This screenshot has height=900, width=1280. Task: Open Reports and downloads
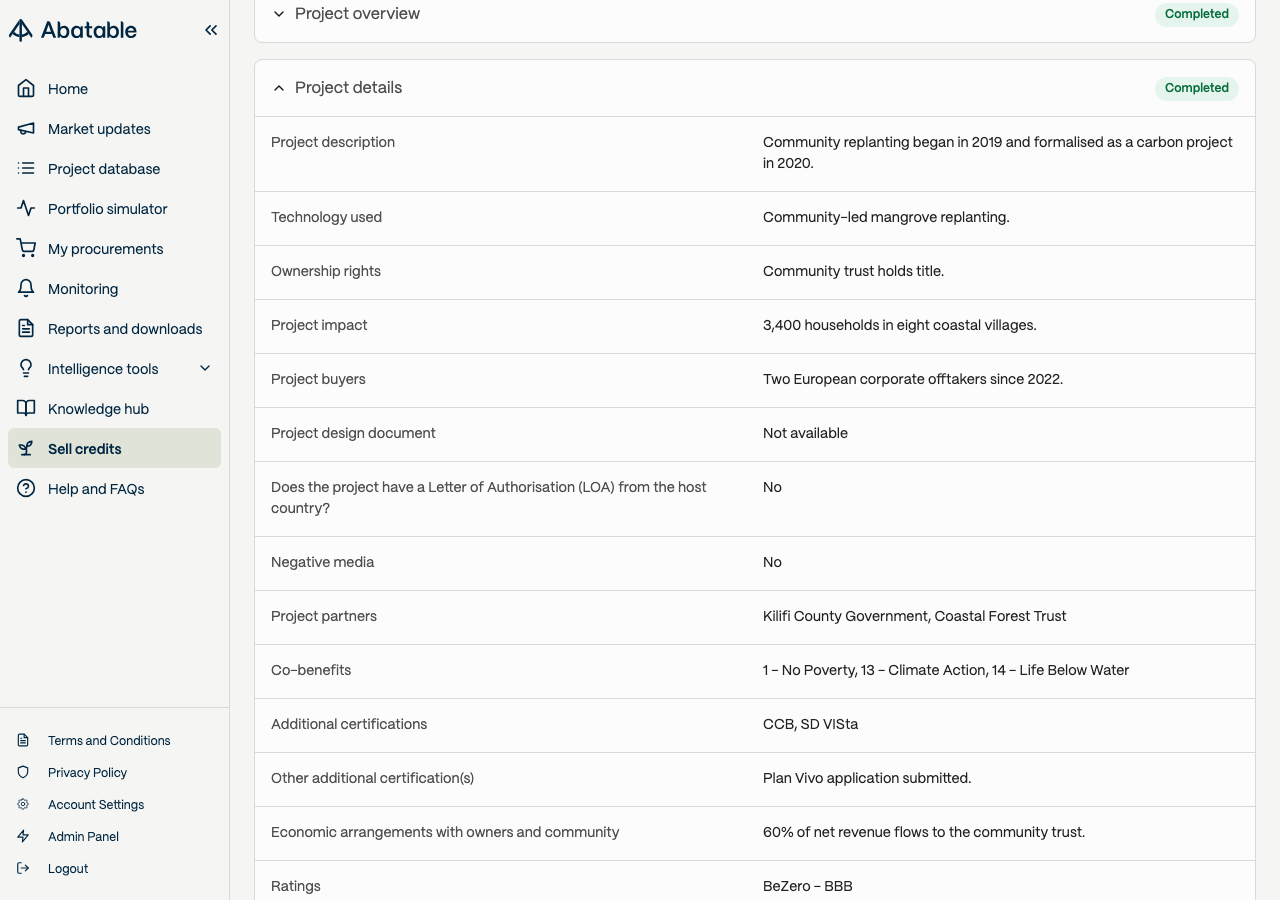[114, 329]
